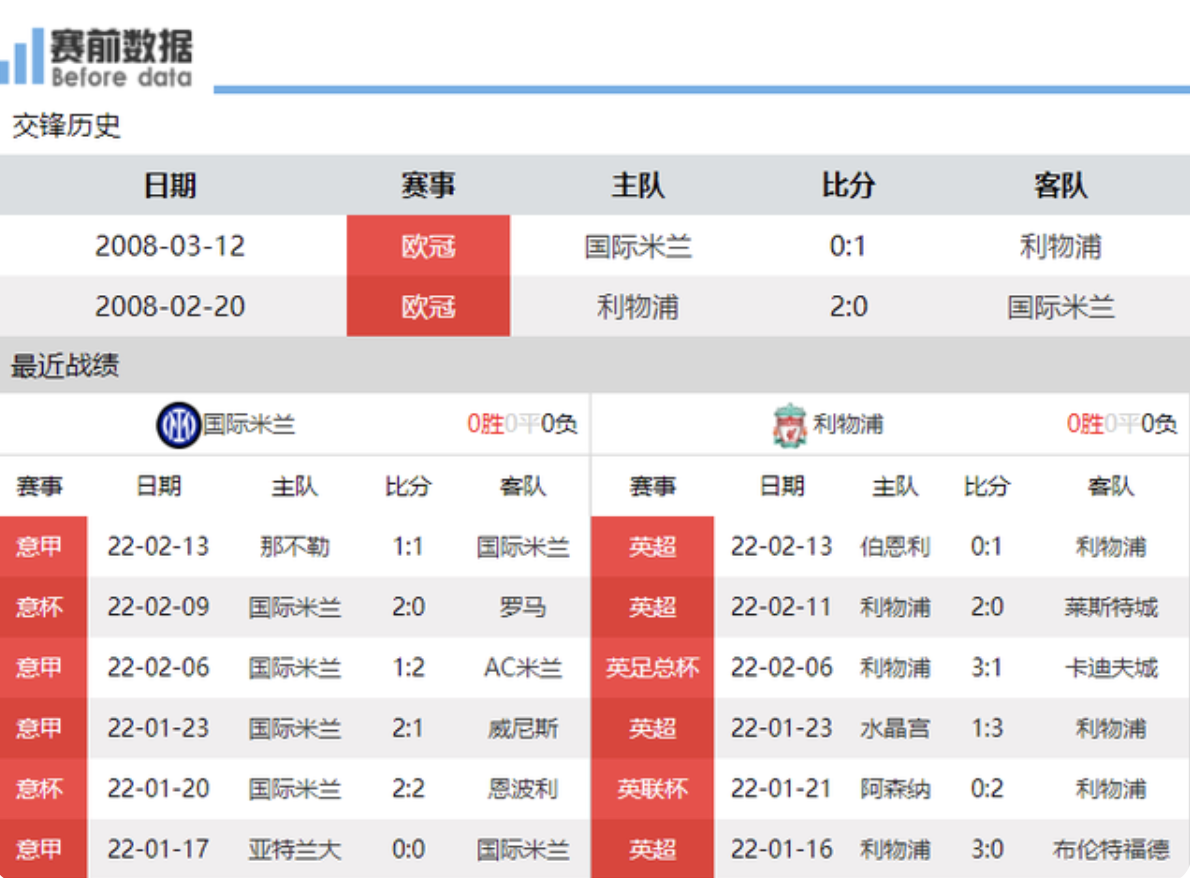Image resolution: width=1190 pixels, height=878 pixels.
Task: Click the 英联杯 competition tag
Action: pyautogui.click(x=652, y=789)
